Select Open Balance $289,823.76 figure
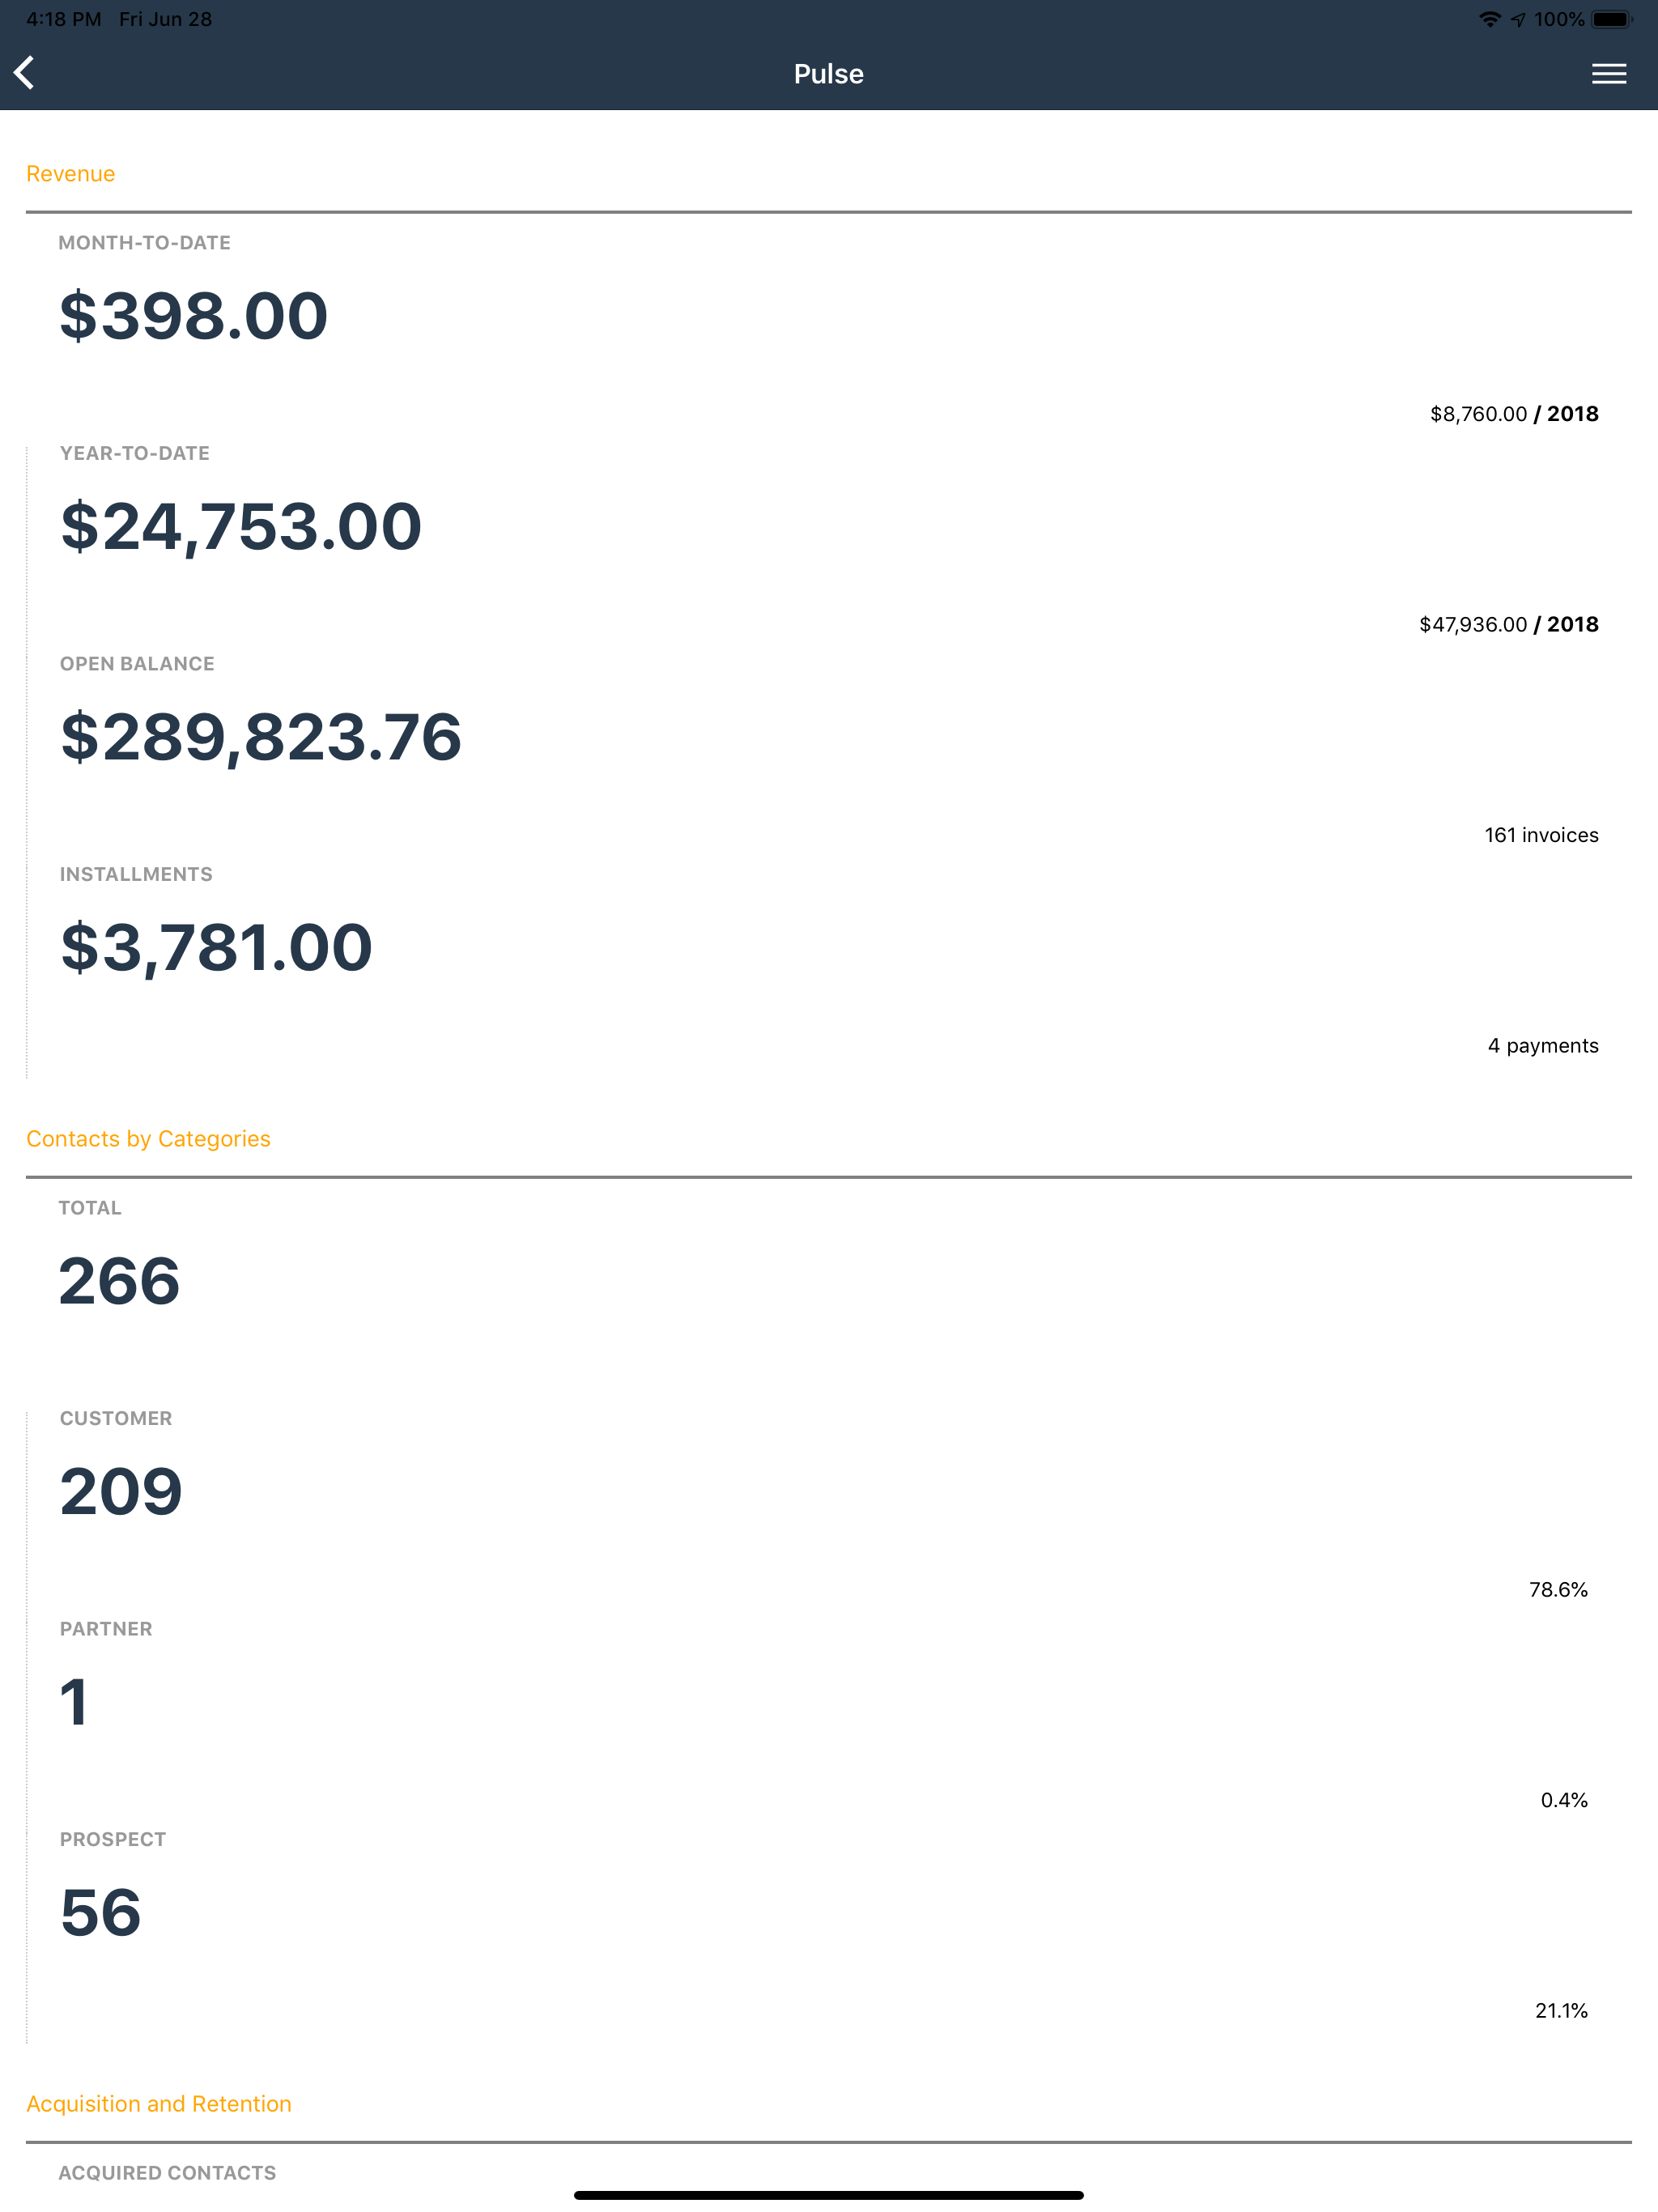The height and width of the screenshot is (2212, 1658). [x=261, y=738]
